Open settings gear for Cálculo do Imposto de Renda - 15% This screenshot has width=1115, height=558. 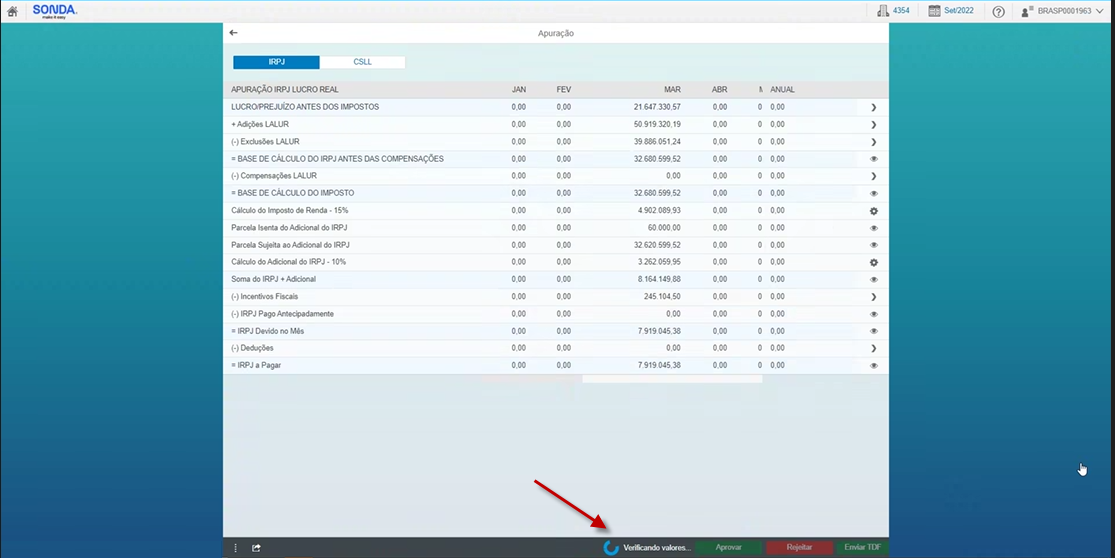(873, 211)
